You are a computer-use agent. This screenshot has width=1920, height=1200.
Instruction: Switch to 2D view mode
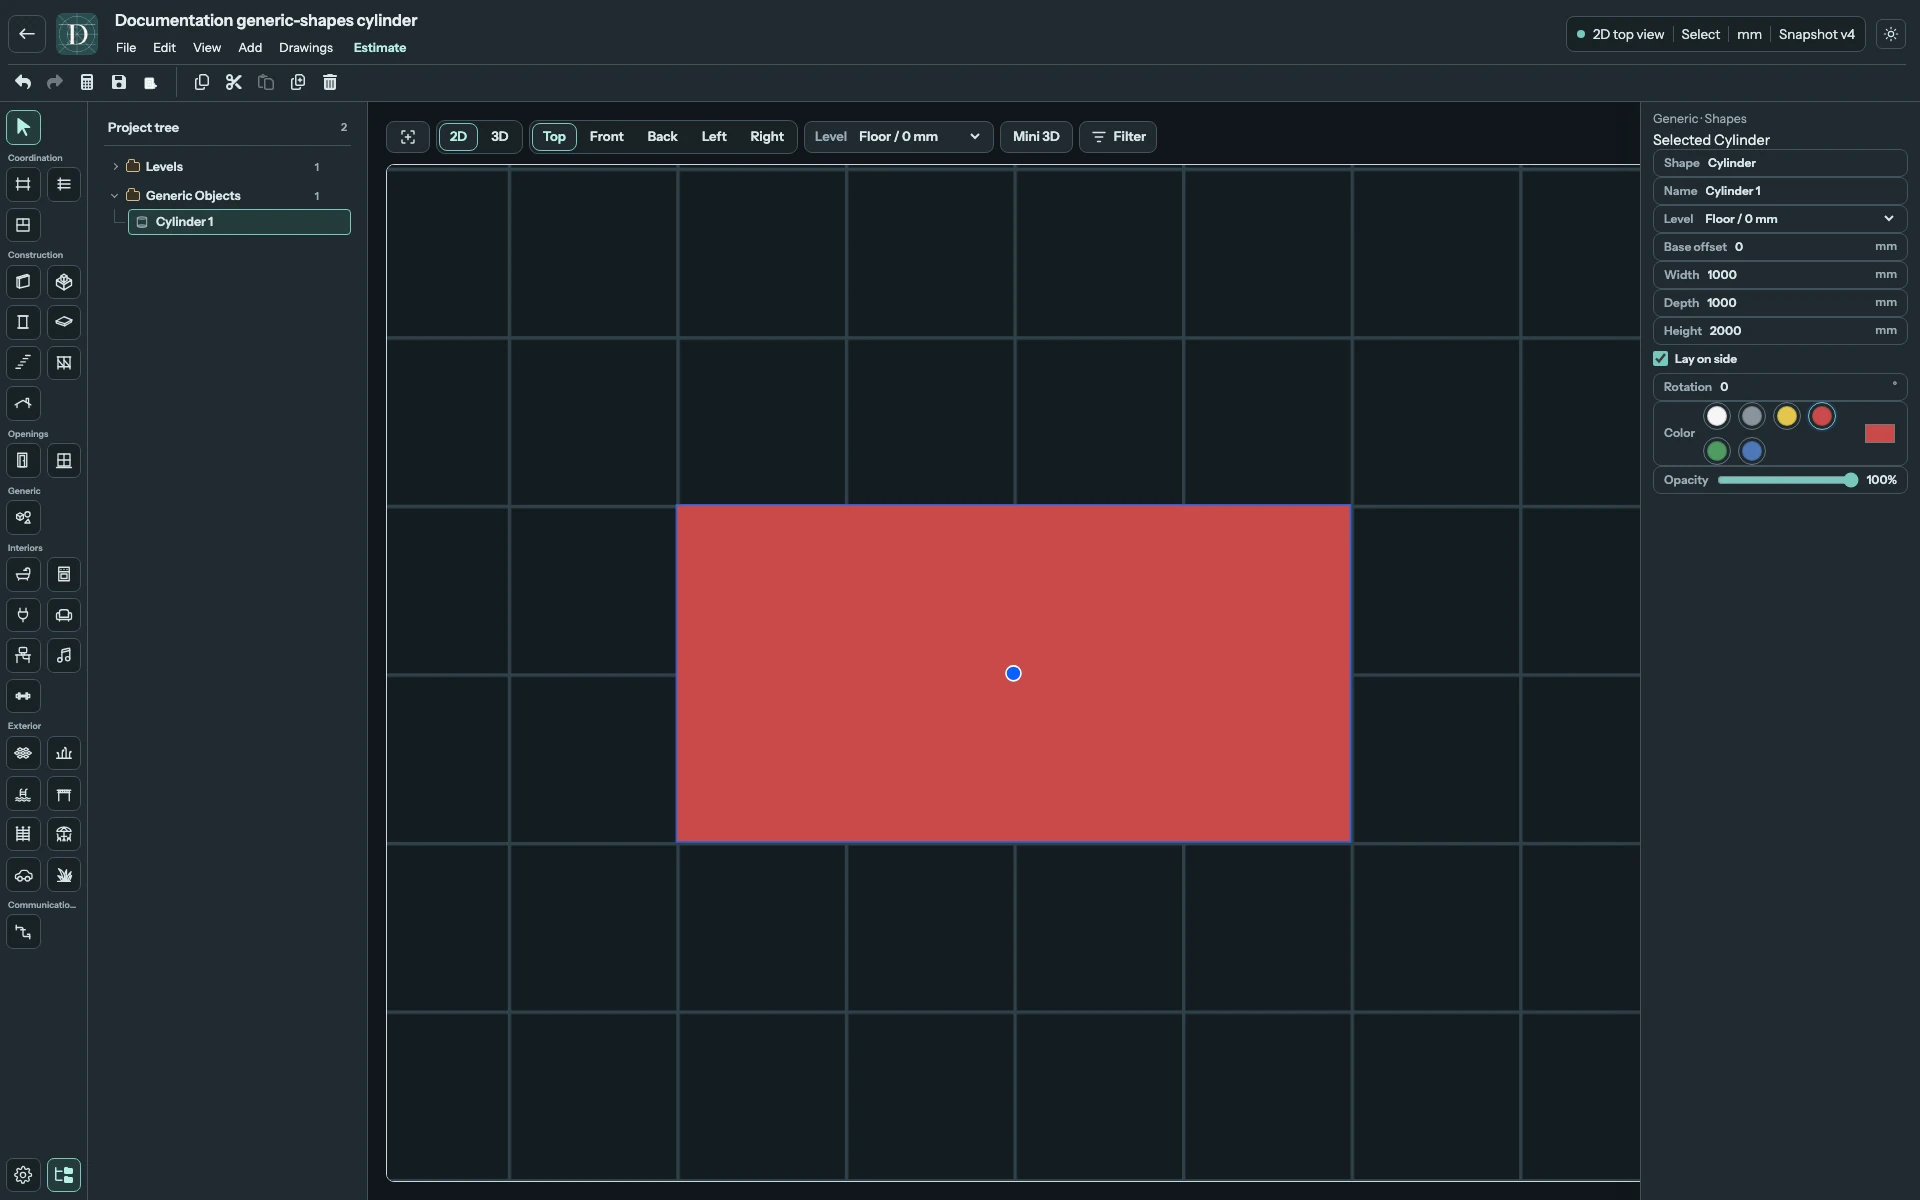pos(458,137)
